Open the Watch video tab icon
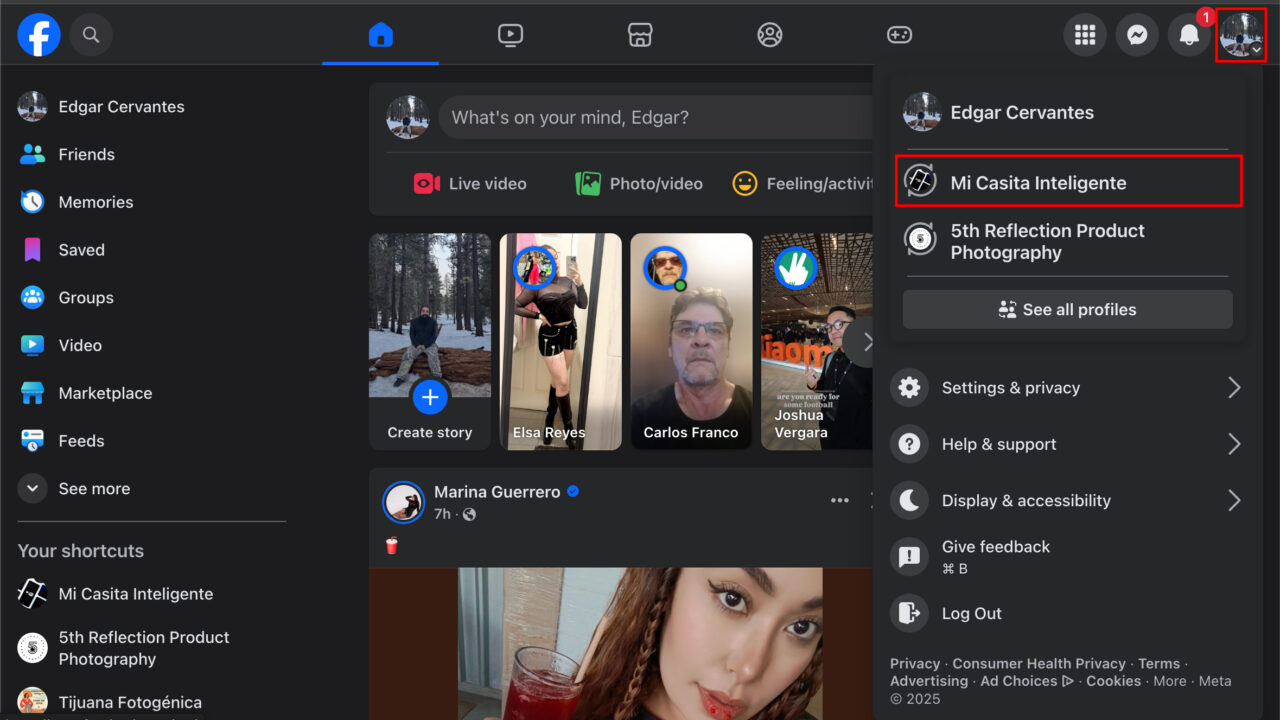The width and height of the screenshot is (1280, 720). [510, 34]
